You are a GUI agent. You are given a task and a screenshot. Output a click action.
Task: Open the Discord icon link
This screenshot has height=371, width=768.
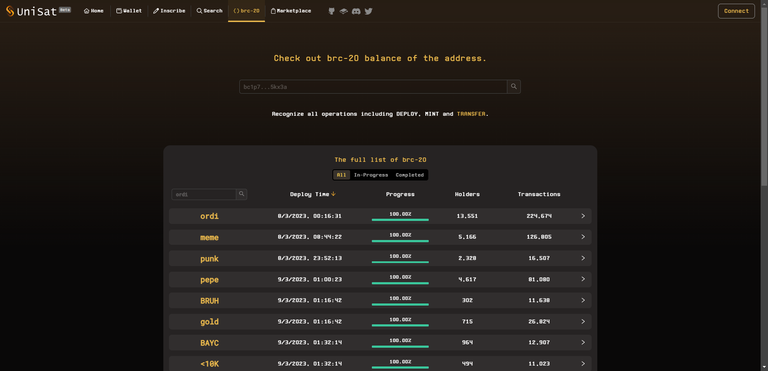click(x=356, y=11)
